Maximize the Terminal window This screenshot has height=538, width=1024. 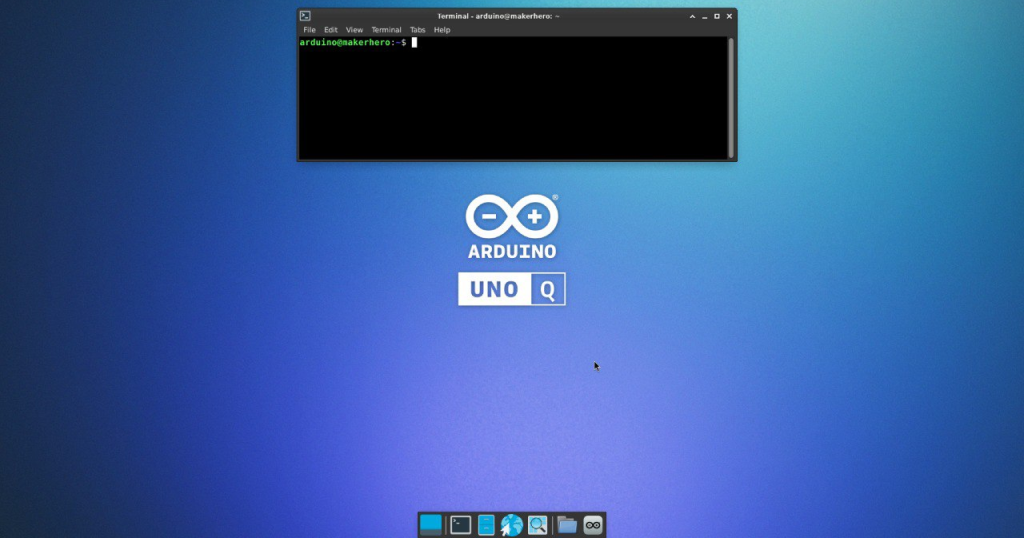pyautogui.click(x=716, y=16)
